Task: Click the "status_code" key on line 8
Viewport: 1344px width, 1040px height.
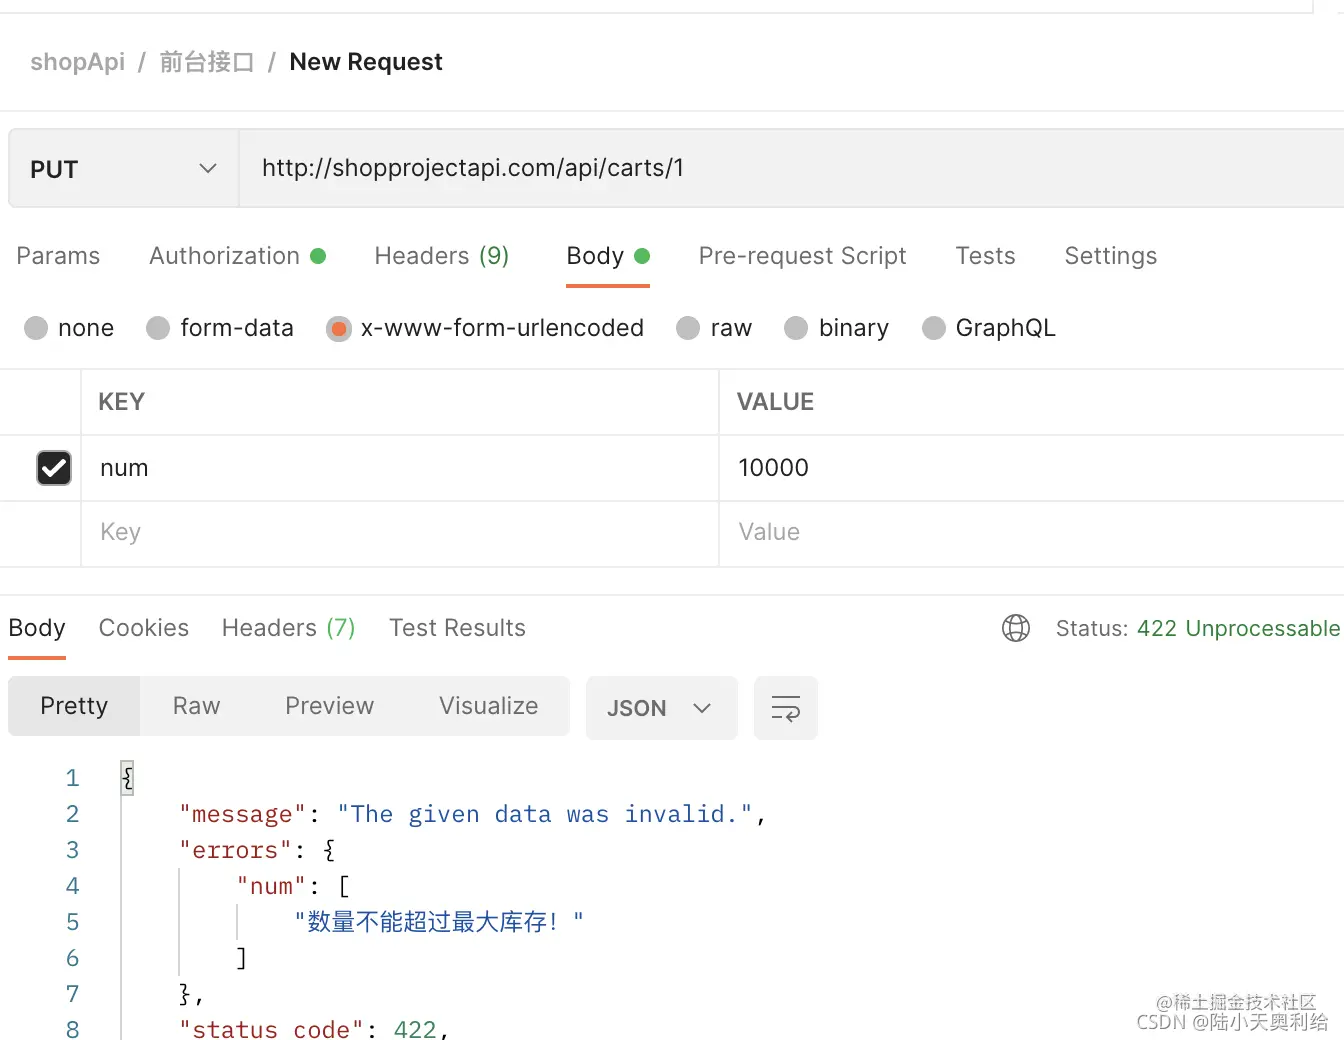Action: [271, 1028]
